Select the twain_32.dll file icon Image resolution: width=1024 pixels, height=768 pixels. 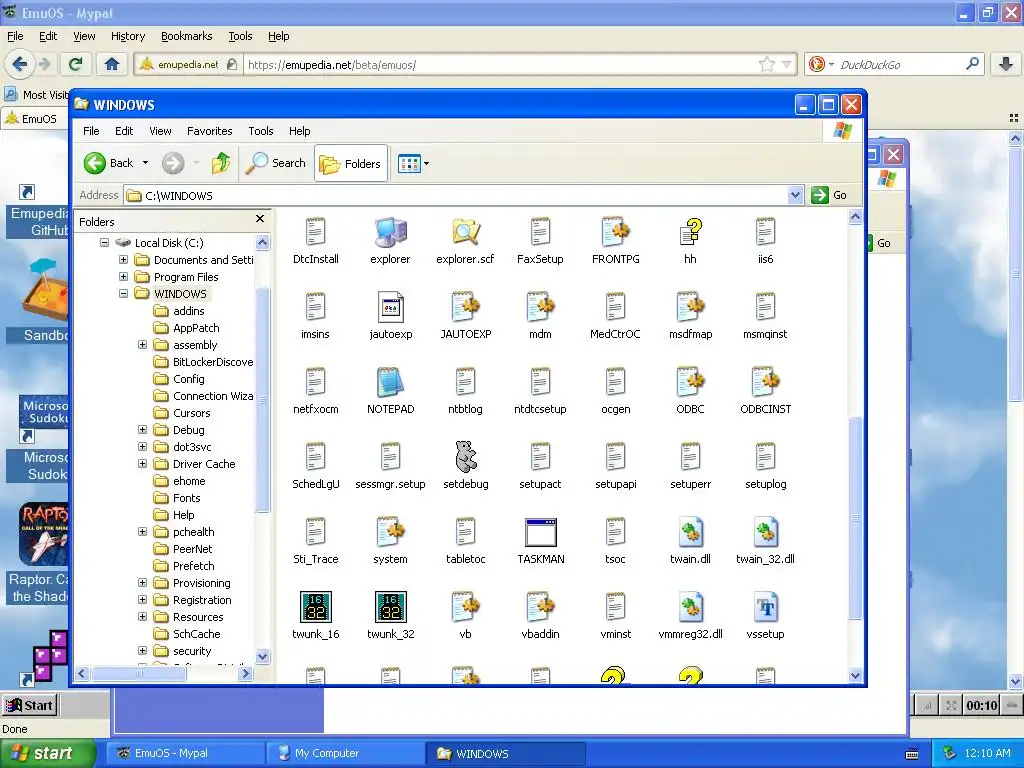pyautogui.click(x=765, y=532)
